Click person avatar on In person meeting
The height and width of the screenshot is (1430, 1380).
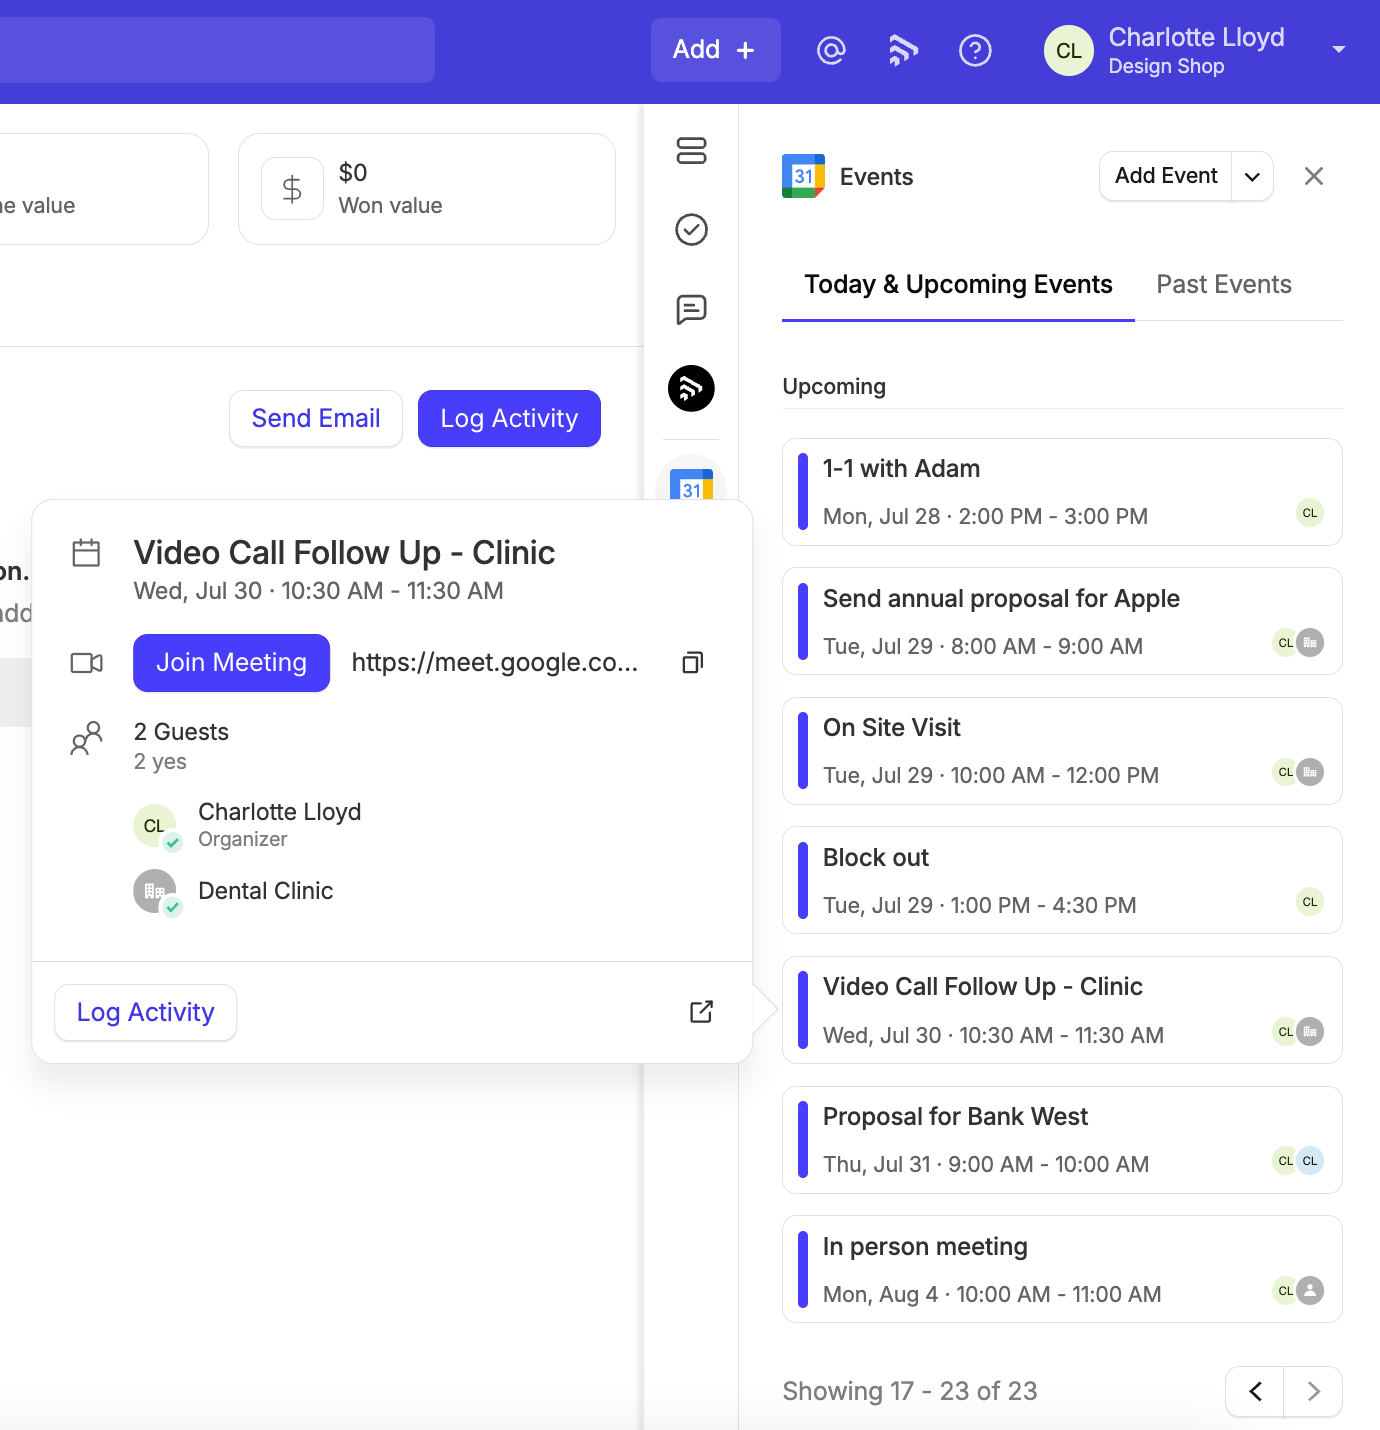click(1311, 1291)
